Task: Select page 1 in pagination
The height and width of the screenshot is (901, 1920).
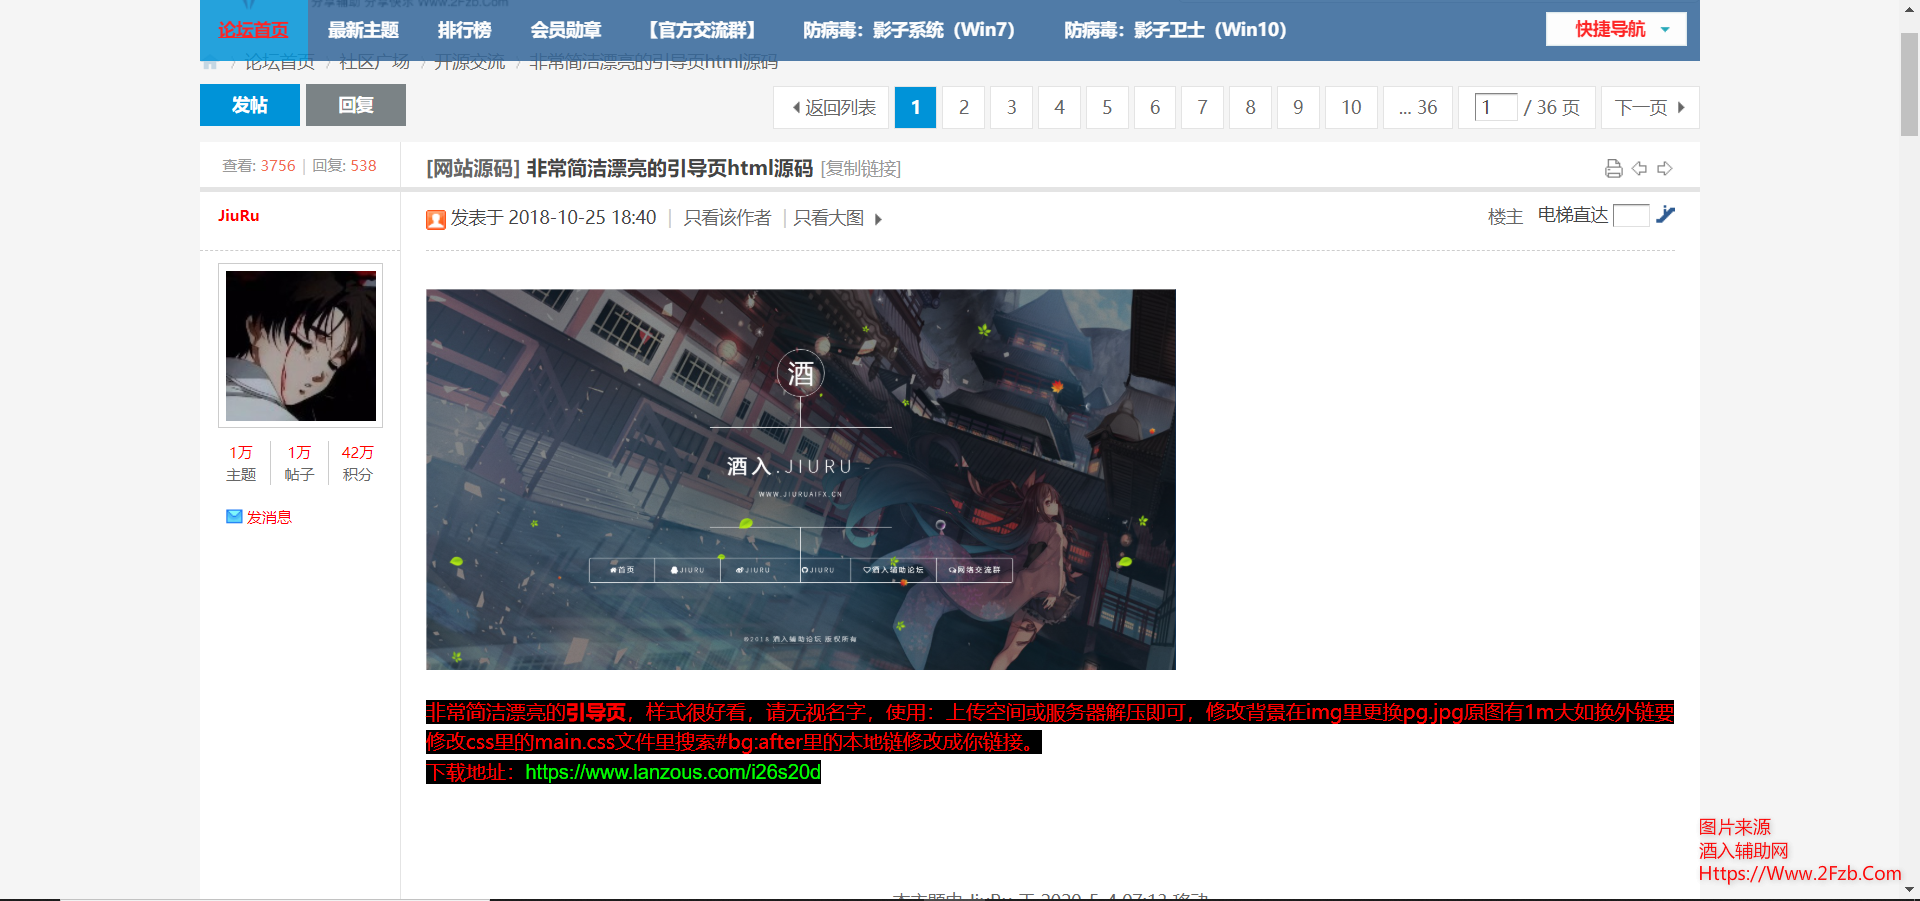Action: (915, 107)
